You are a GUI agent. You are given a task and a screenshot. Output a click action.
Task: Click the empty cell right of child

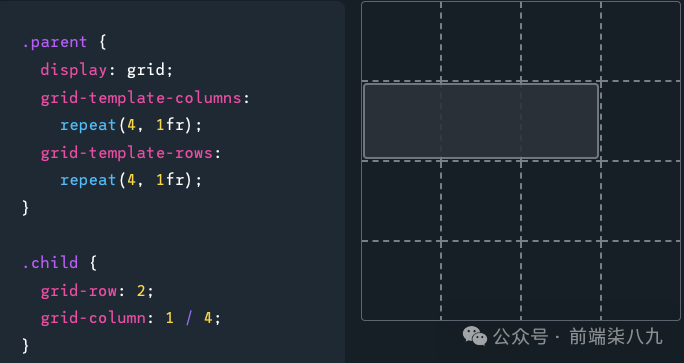(640, 121)
